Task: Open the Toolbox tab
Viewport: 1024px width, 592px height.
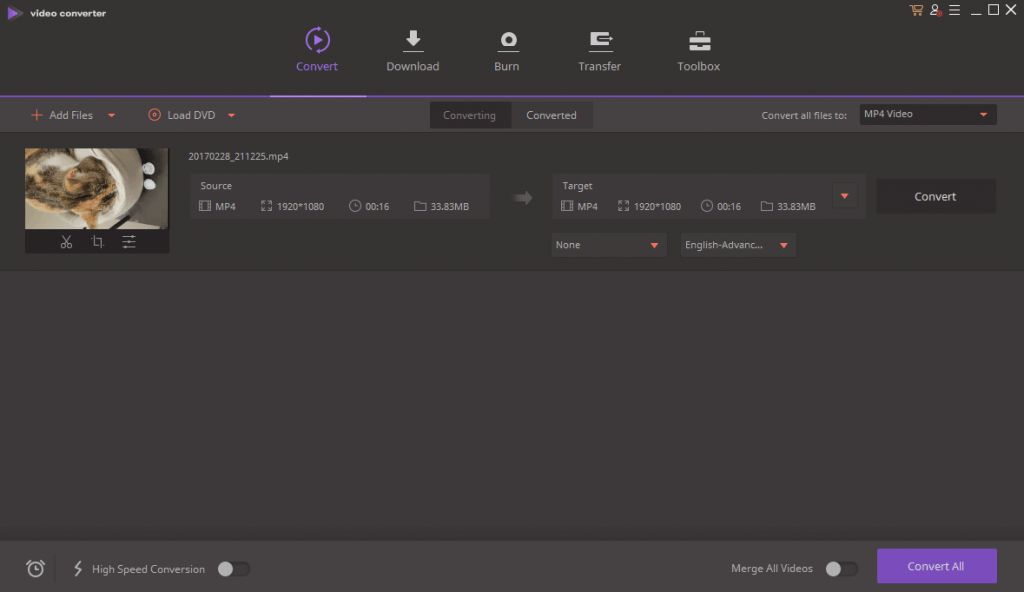Action: [x=698, y=50]
